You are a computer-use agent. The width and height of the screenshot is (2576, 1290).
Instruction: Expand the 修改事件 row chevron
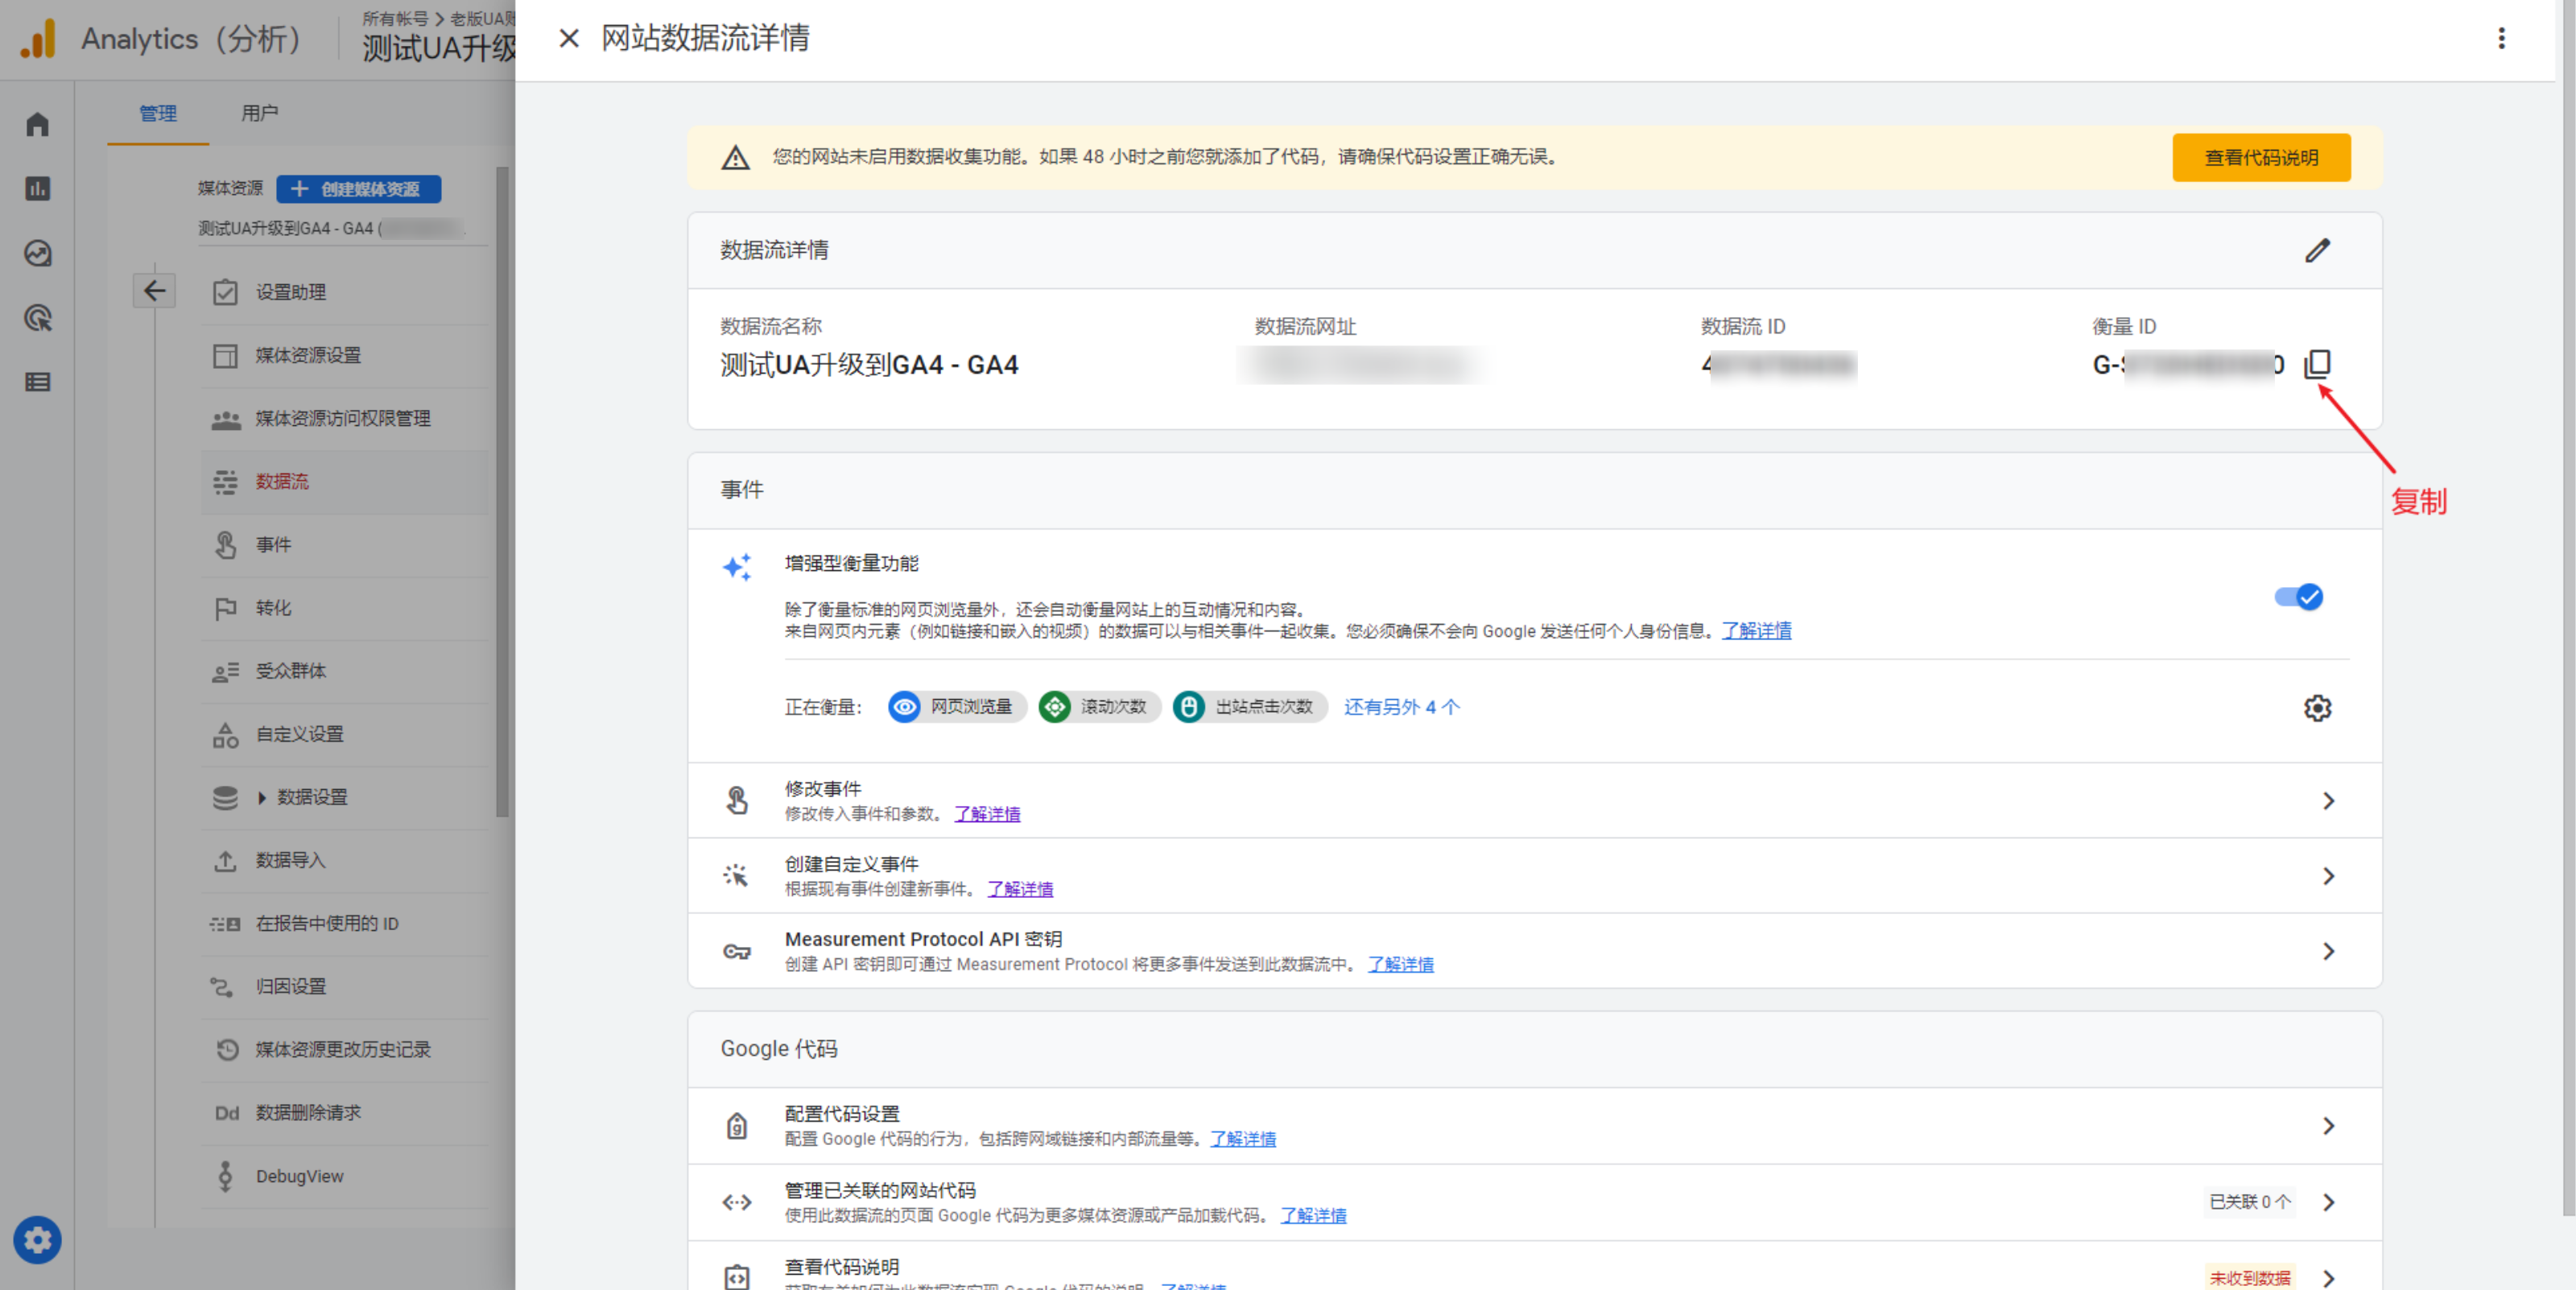(2328, 801)
